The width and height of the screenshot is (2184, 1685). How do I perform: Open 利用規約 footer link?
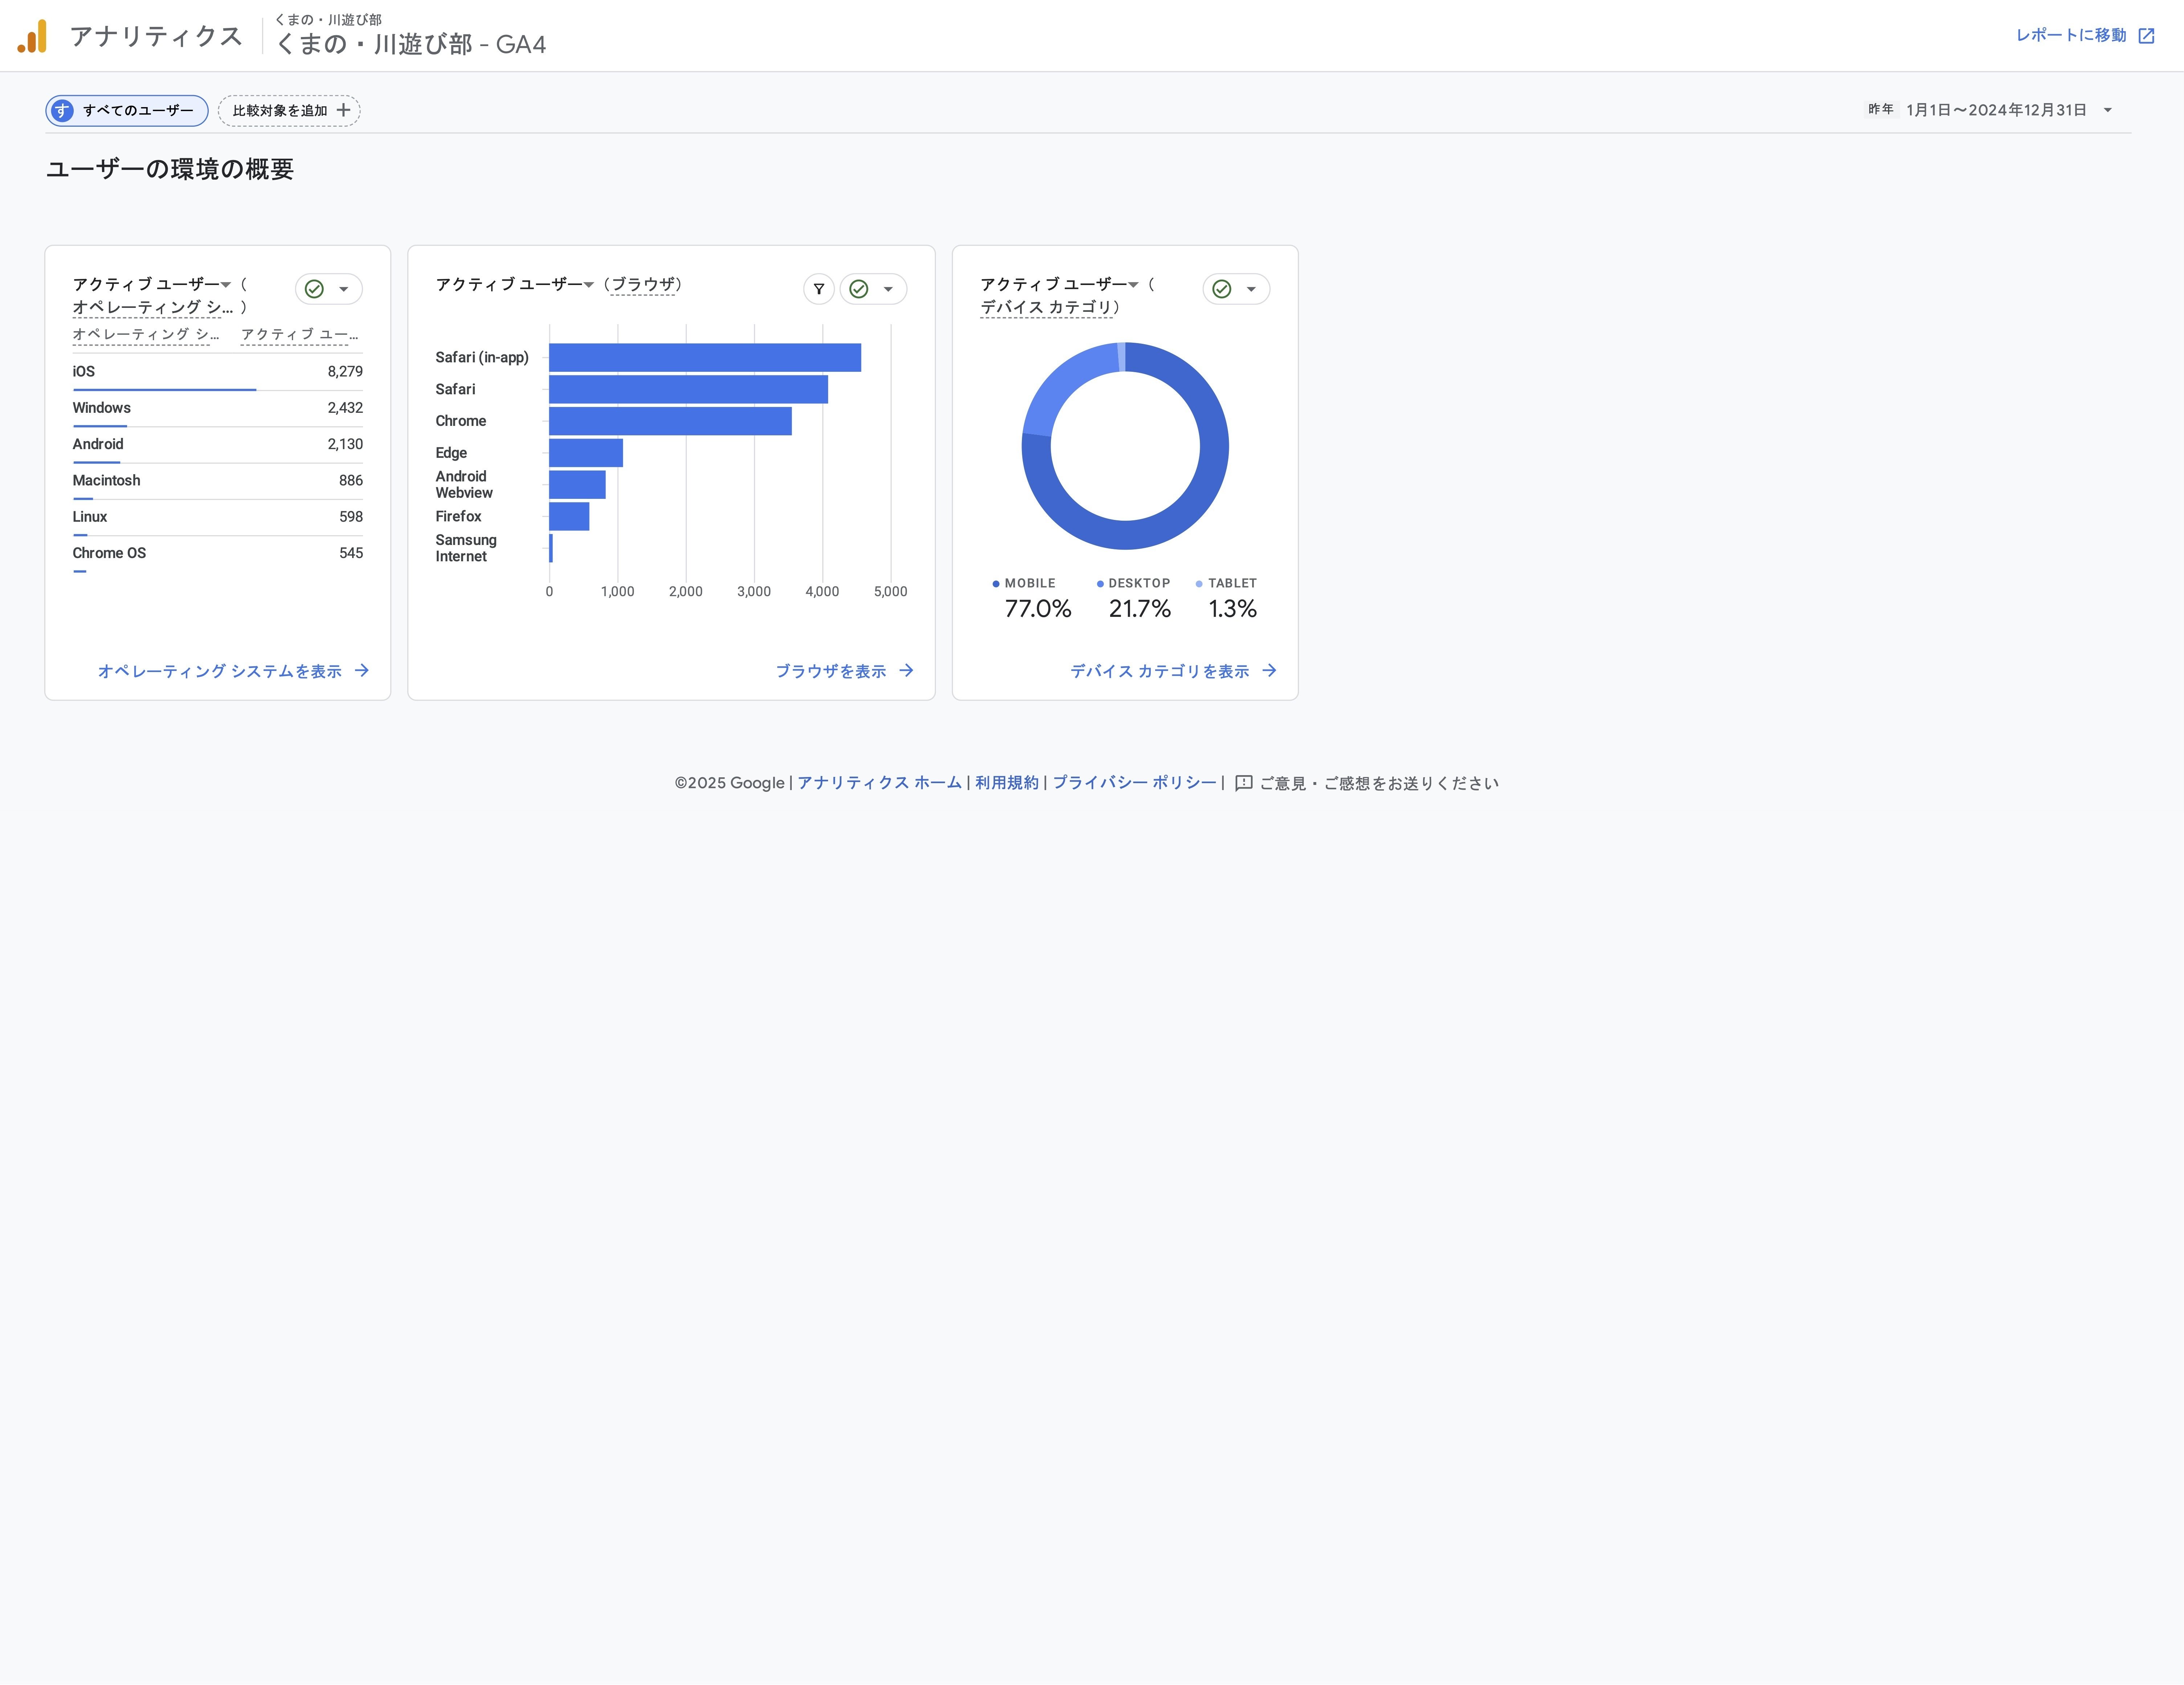pos(1007,783)
